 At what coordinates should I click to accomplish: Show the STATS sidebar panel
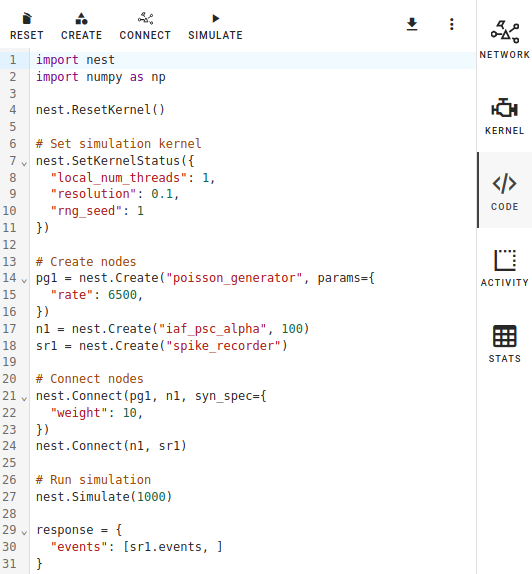tap(505, 343)
